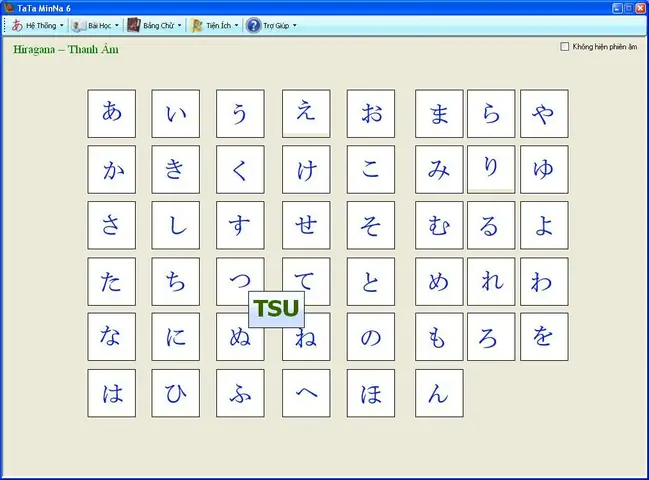The width and height of the screenshot is (649, 480).
Task: Click the う character card
Action: [240, 114]
